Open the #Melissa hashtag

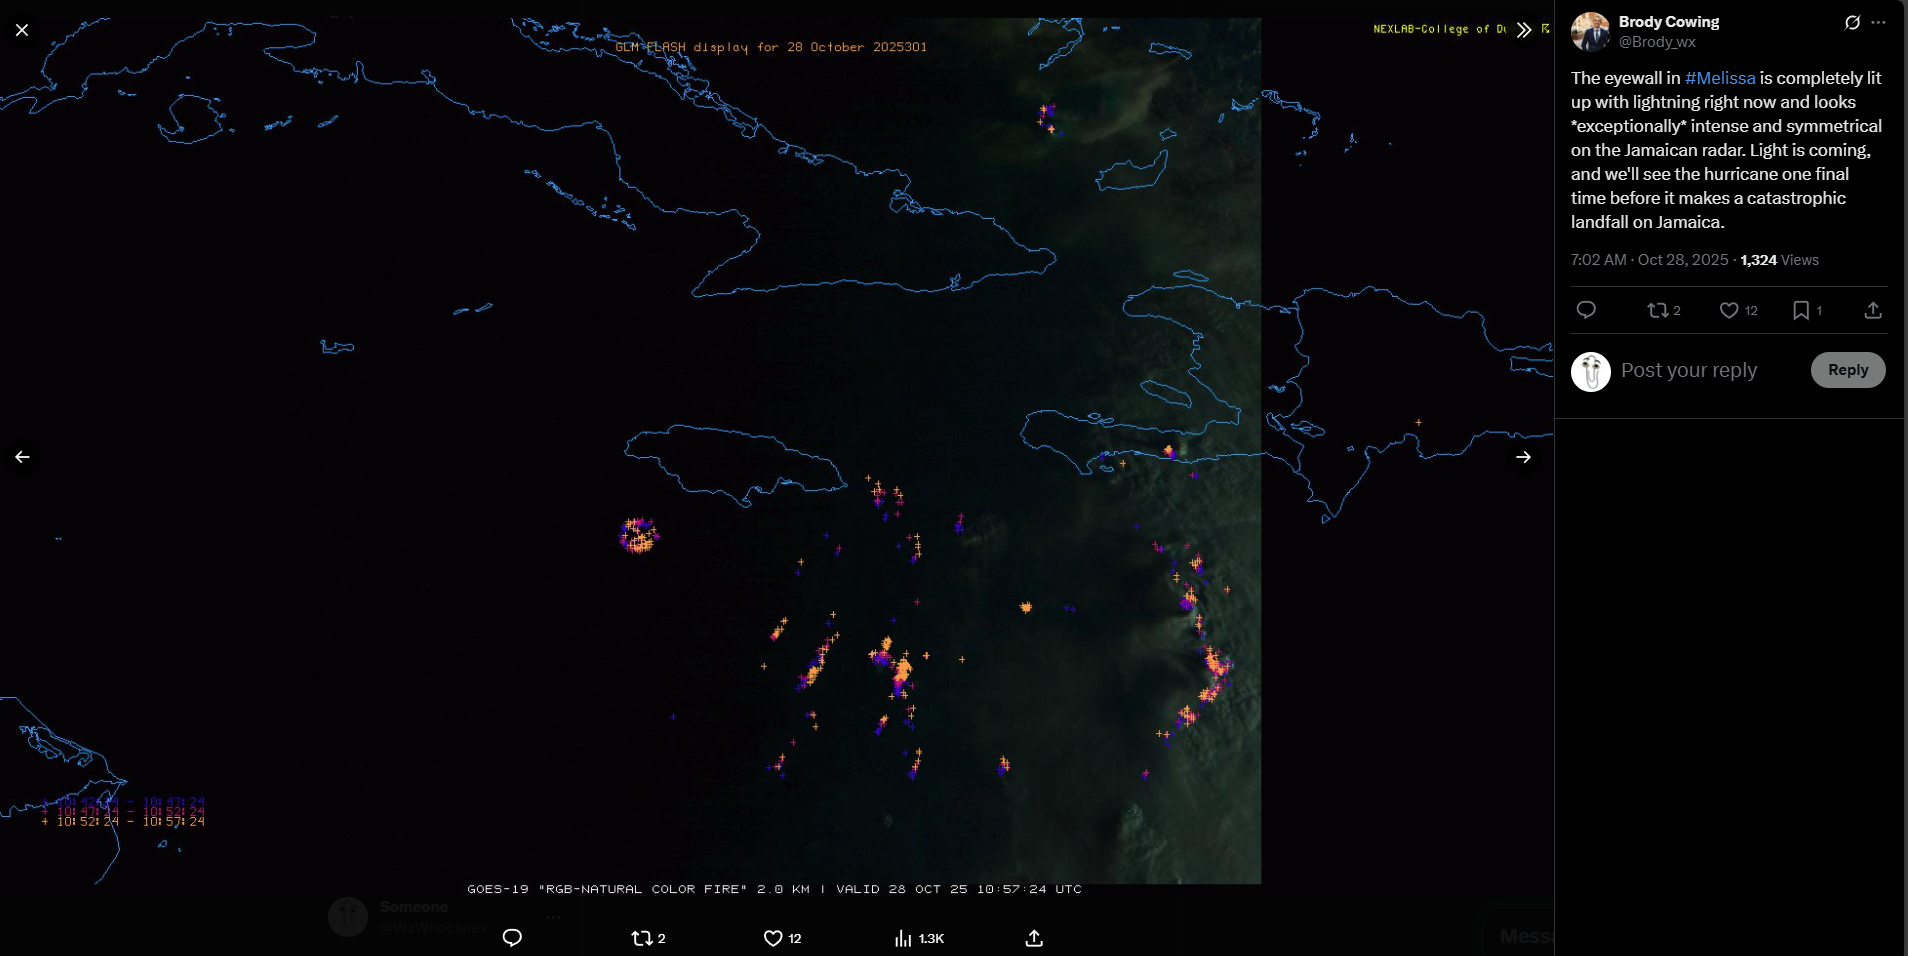[x=1720, y=78]
